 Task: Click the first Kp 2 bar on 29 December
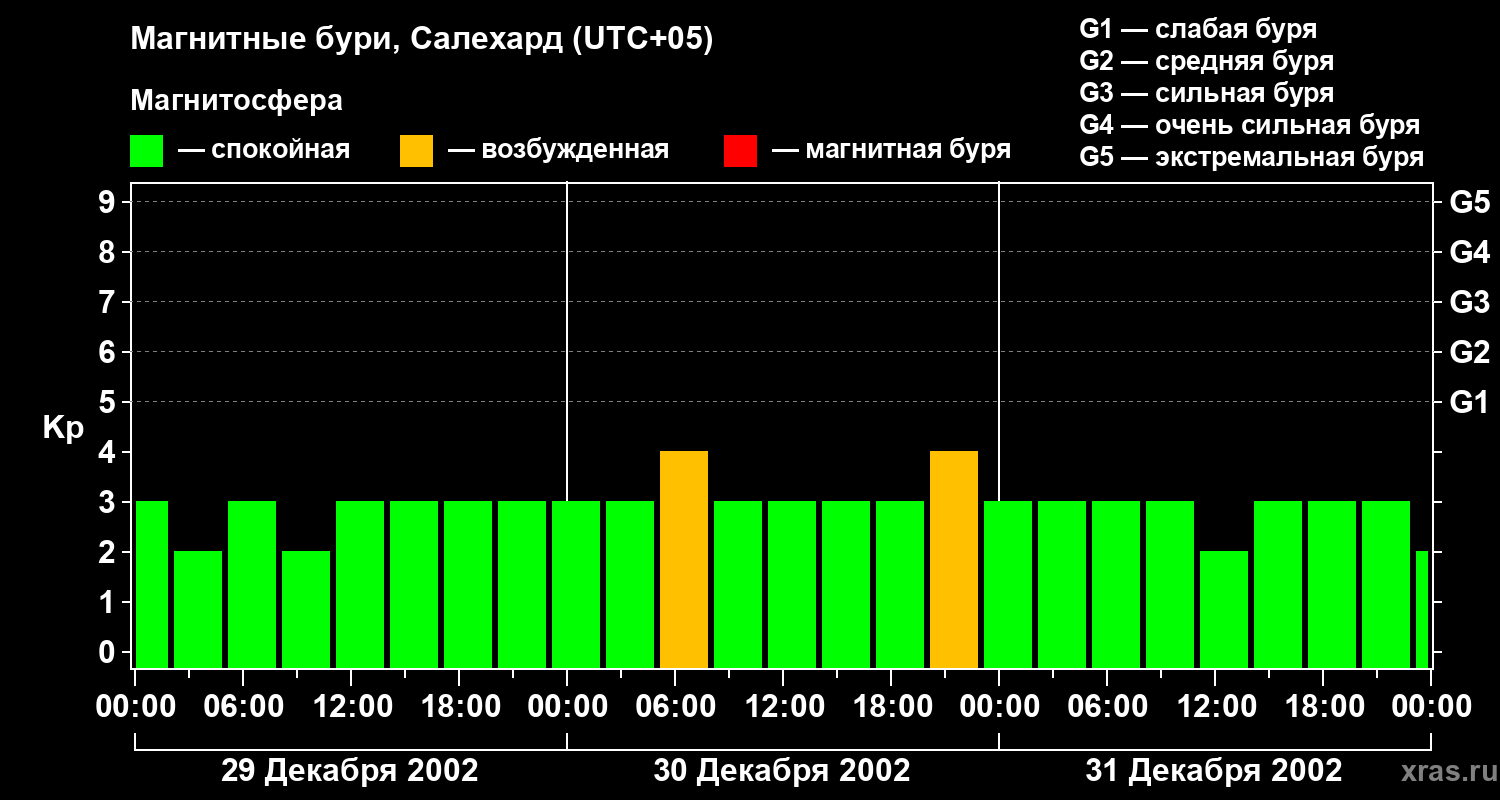[198, 610]
